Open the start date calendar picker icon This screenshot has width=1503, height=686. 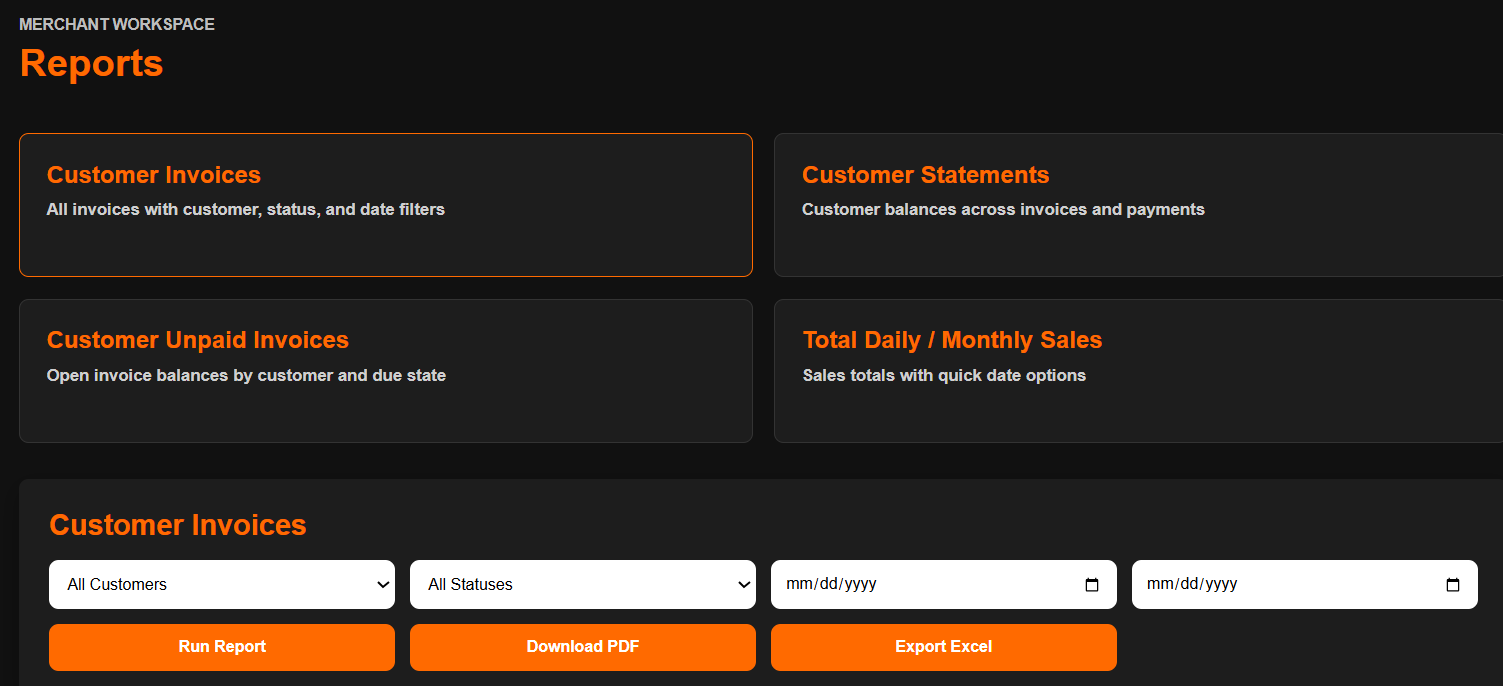1091,584
